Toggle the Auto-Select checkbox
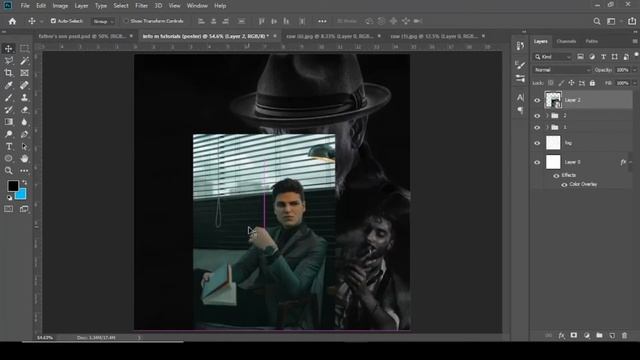640x360 pixels. coord(53,21)
